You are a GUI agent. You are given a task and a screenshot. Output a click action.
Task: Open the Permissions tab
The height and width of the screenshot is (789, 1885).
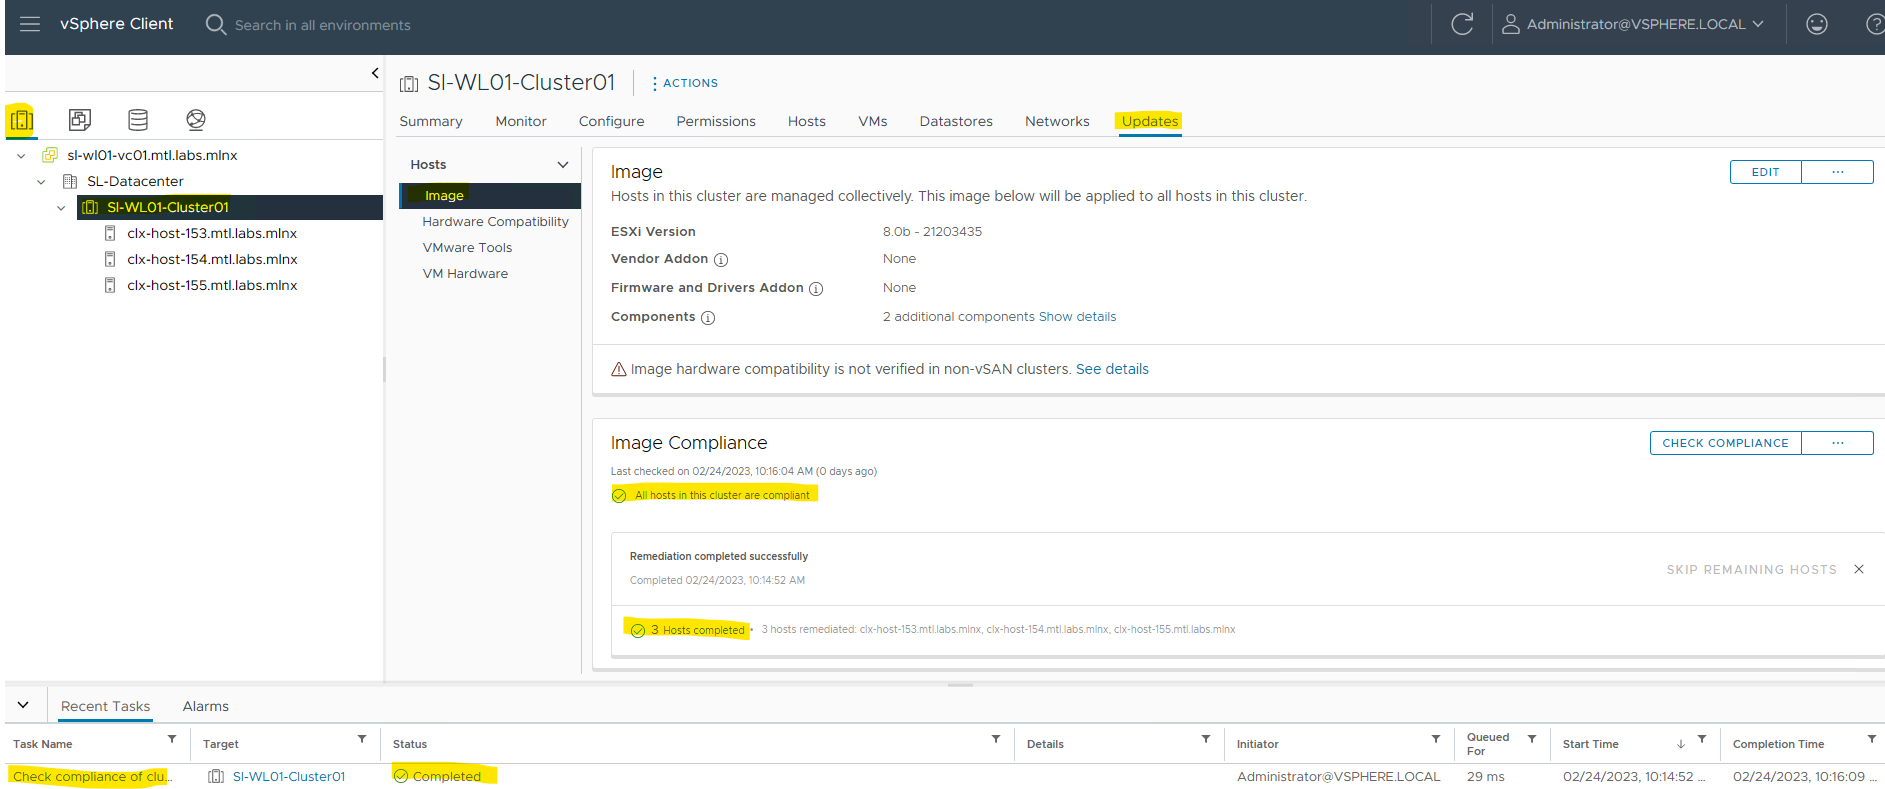tap(716, 122)
